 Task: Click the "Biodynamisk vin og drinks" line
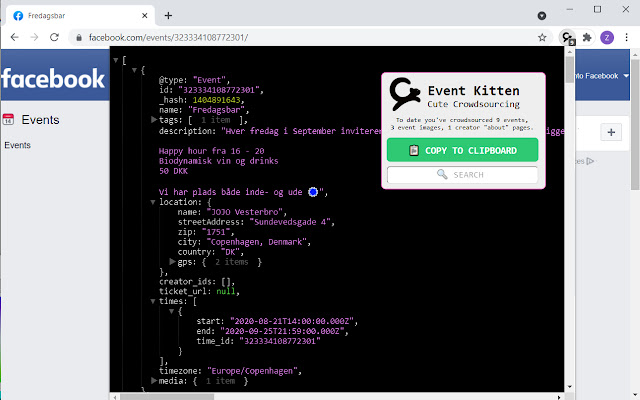pyautogui.click(x=219, y=161)
